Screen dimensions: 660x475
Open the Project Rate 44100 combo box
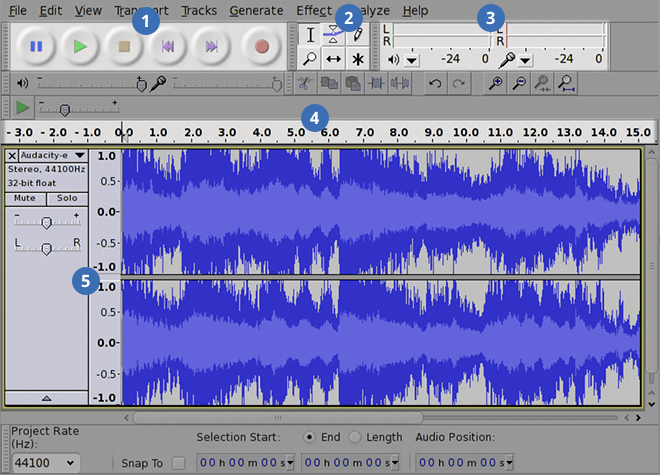pos(45,463)
